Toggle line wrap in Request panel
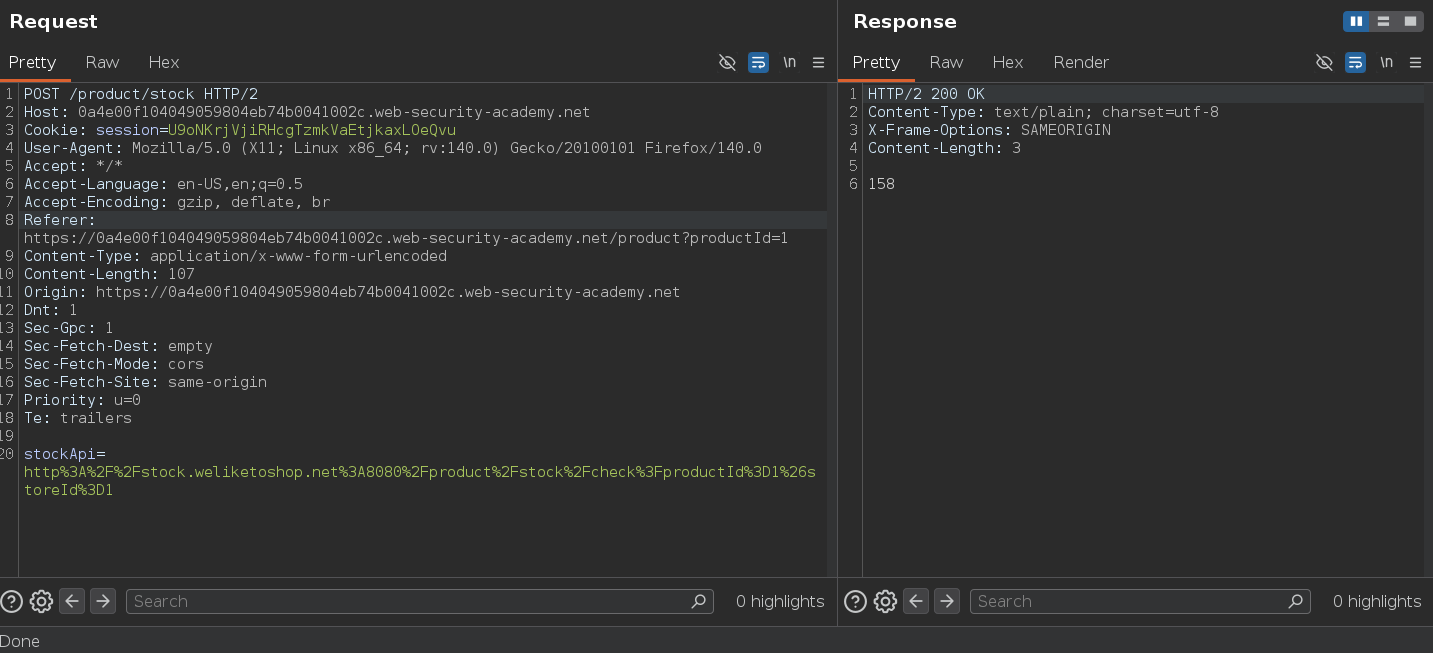1433x653 pixels. point(758,62)
